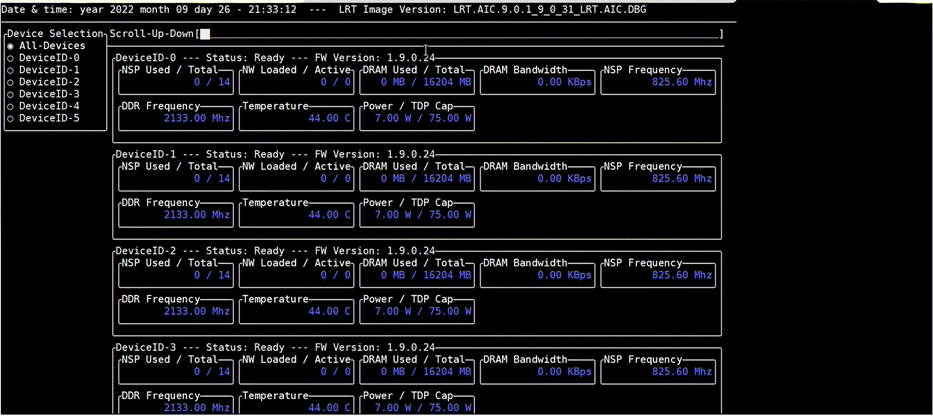The image size is (933, 416).
Task: Click DeviceID-3 DRAM Bandwidth value
Action: (x=565, y=371)
